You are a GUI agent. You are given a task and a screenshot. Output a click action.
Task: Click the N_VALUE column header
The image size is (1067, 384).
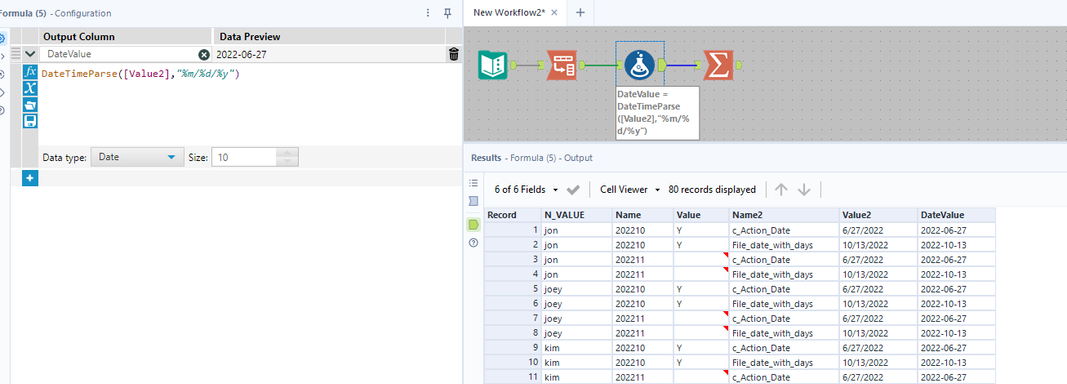tap(576, 214)
